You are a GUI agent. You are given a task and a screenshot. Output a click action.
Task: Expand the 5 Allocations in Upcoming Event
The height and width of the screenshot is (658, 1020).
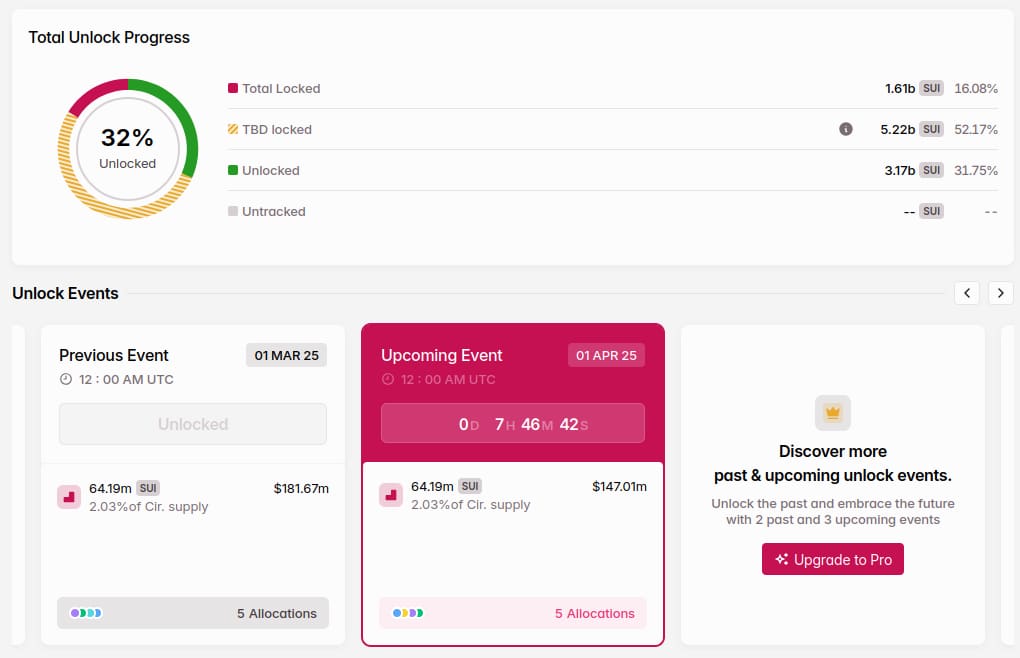click(594, 613)
